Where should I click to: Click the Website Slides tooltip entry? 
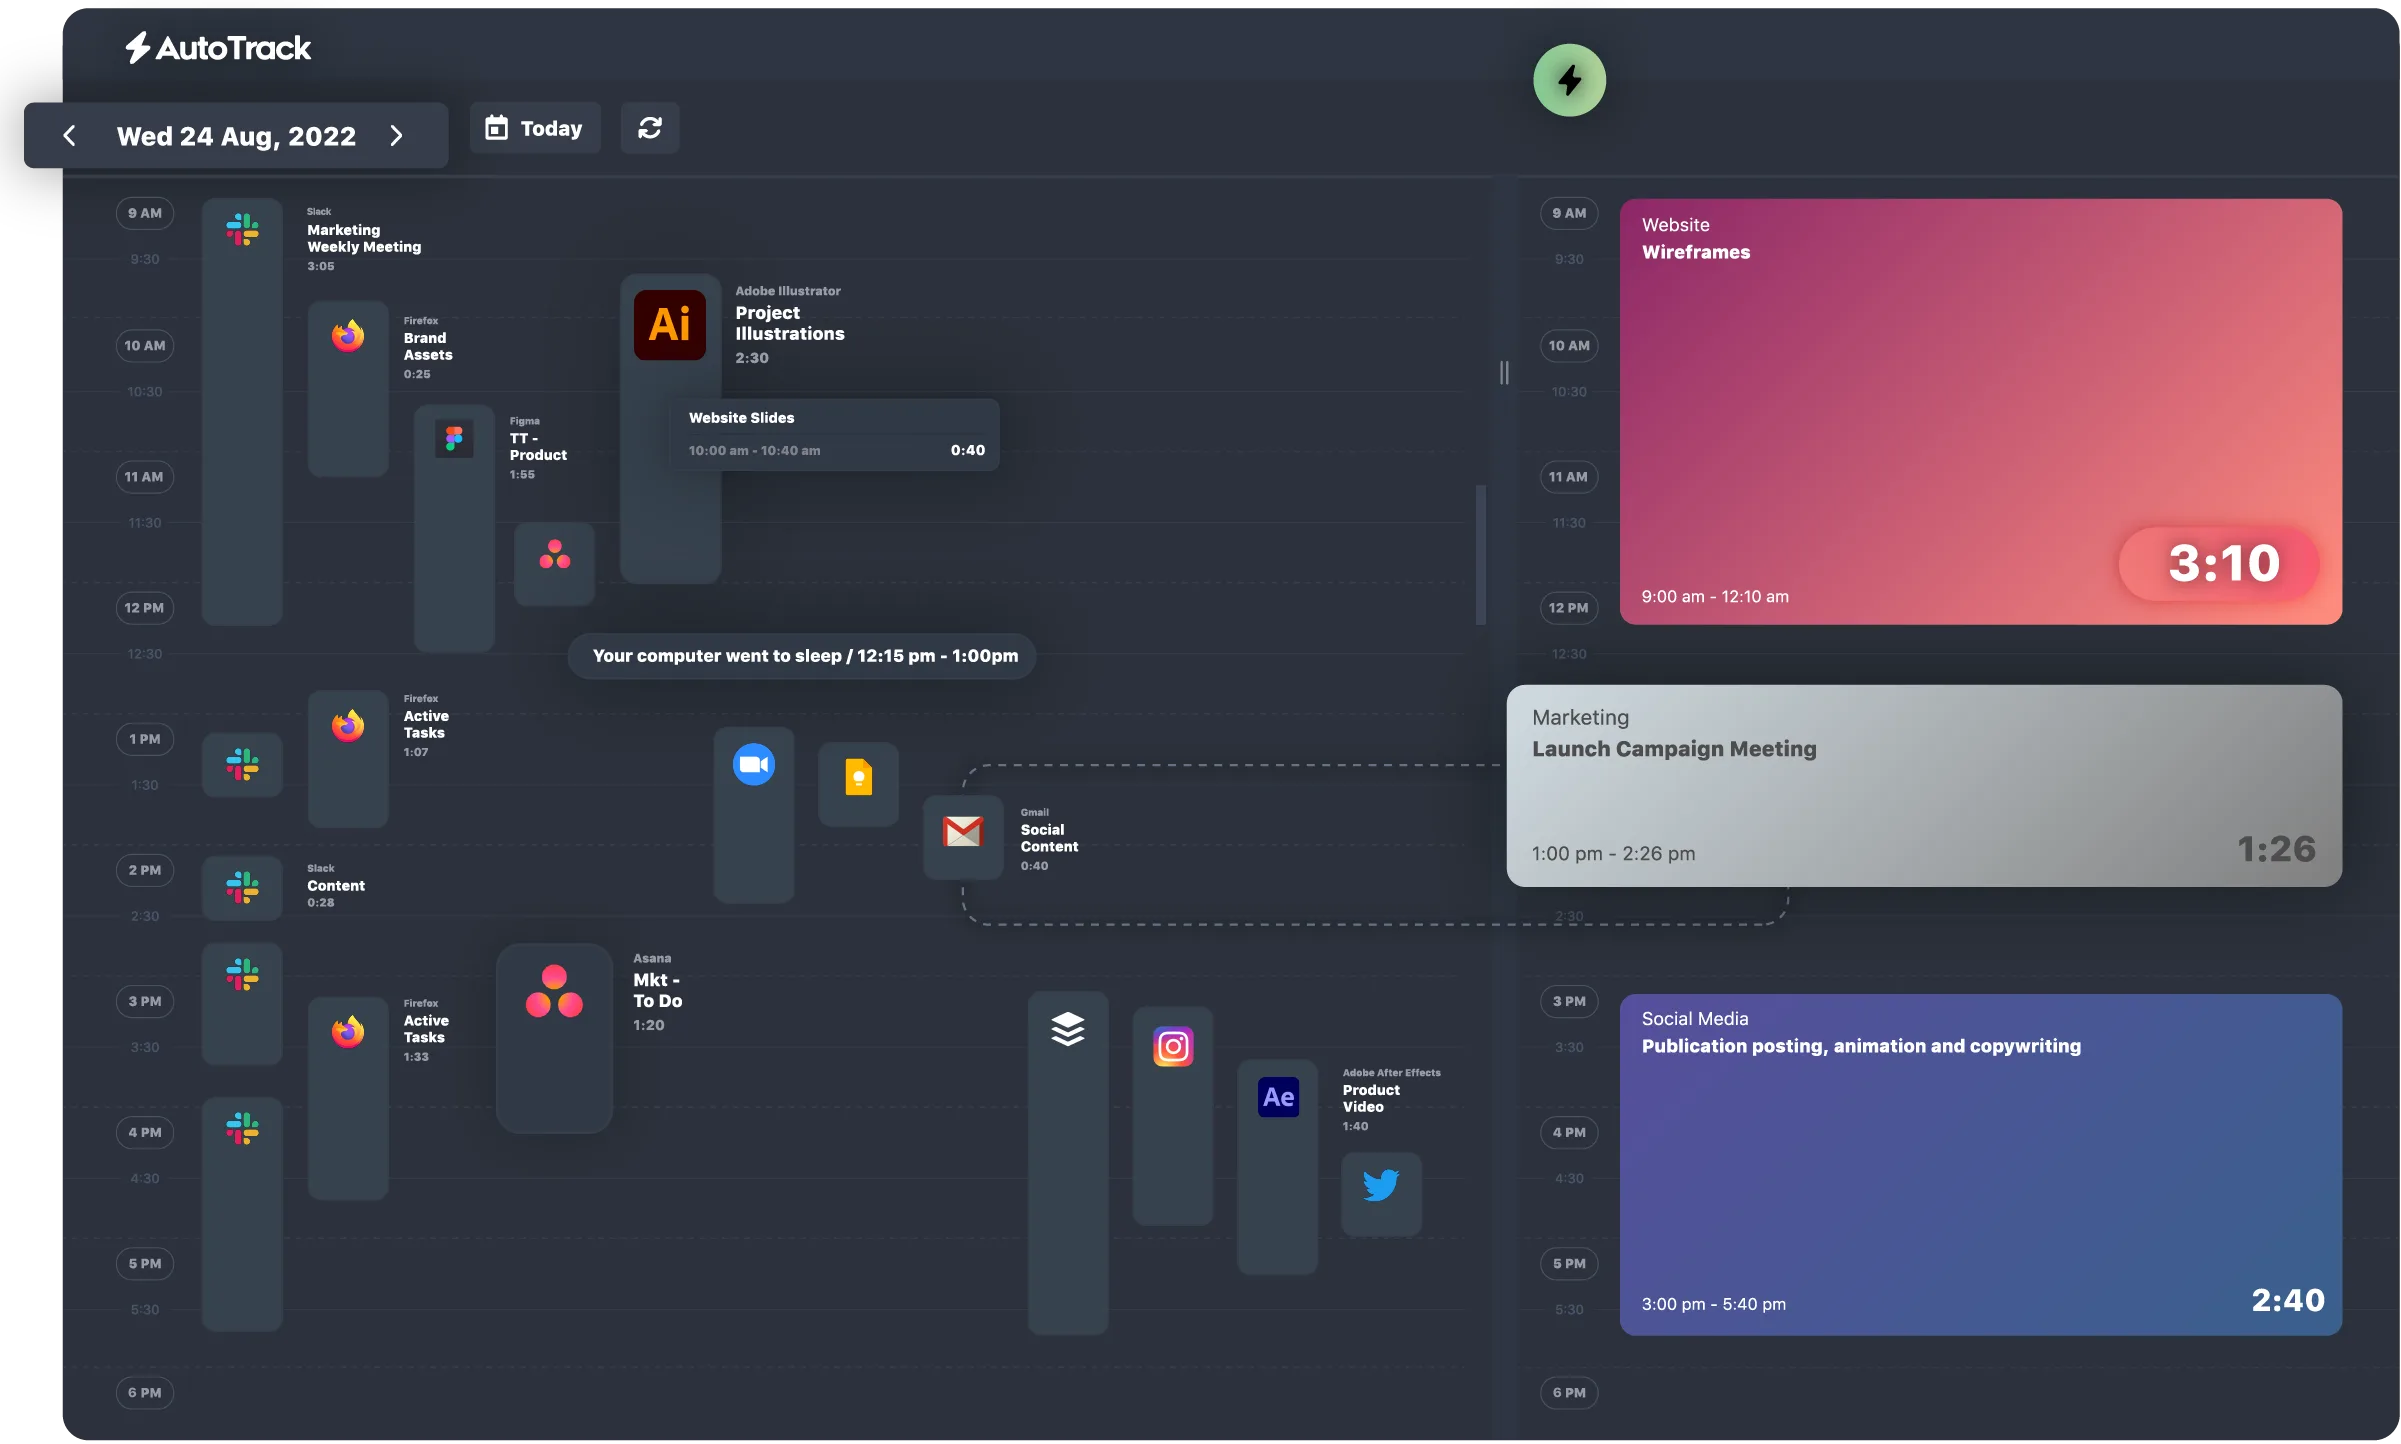pos(835,434)
